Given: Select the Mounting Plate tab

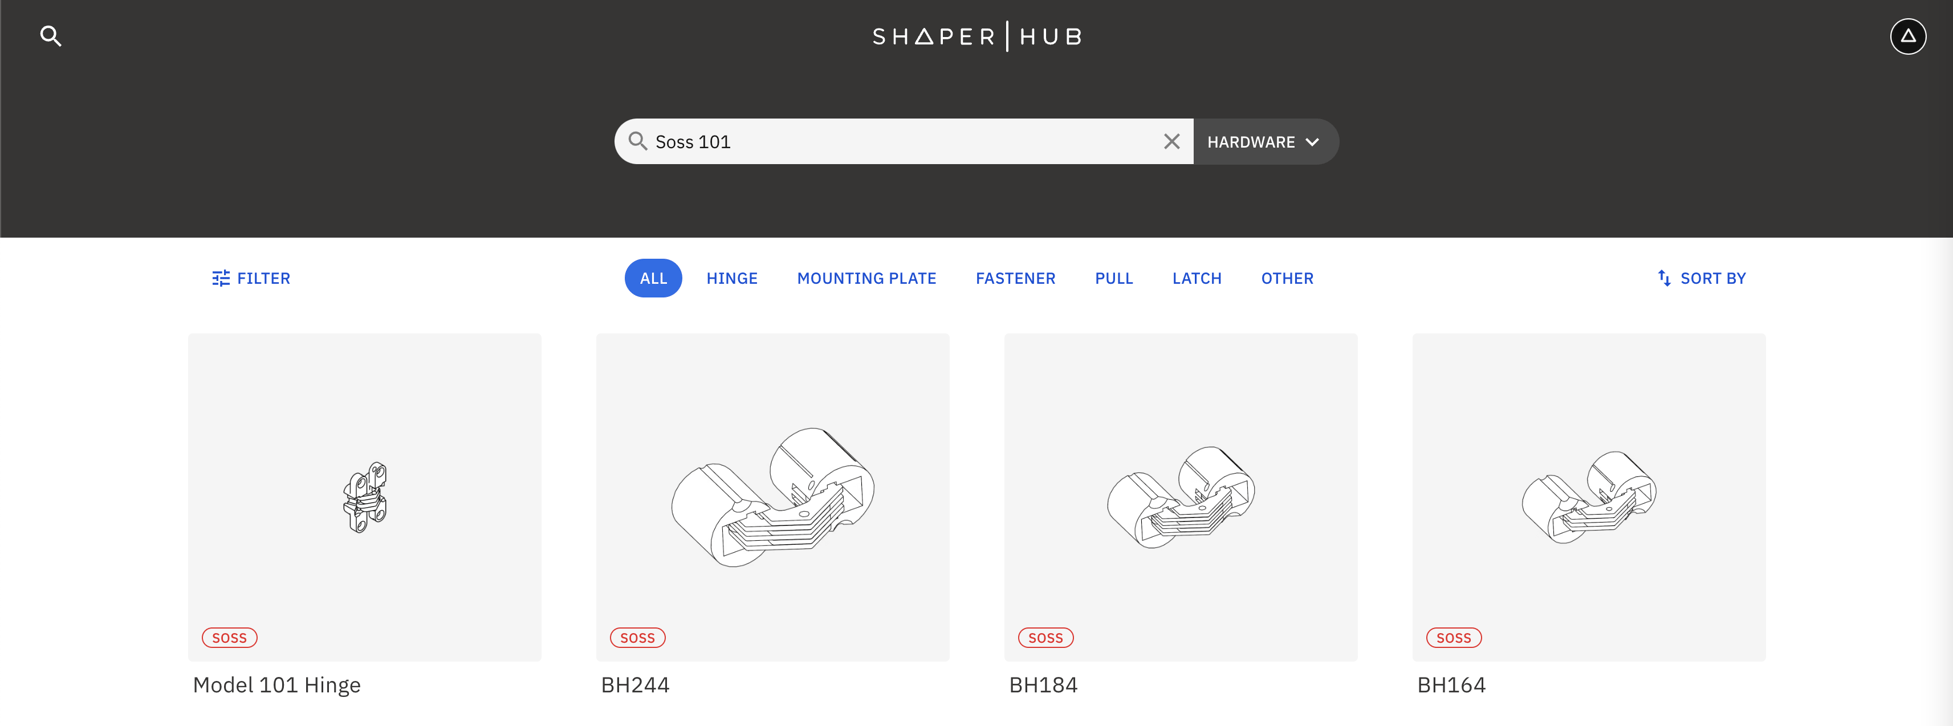Looking at the screenshot, I should click(866, 278).
